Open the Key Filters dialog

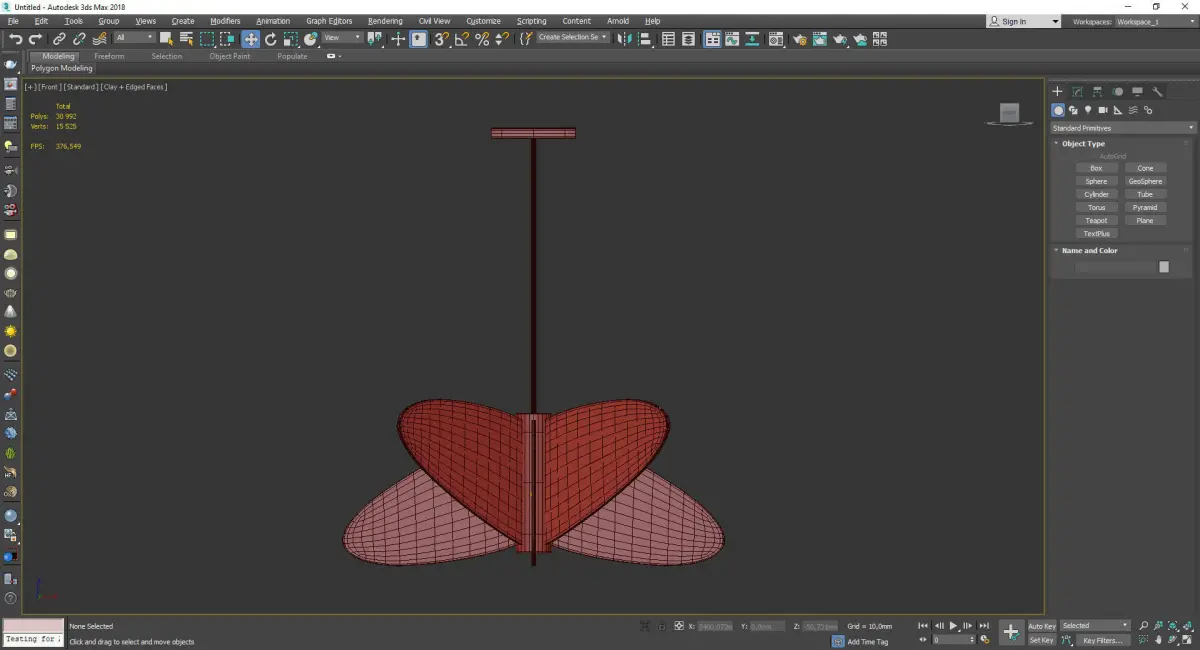(x=1102, y=640)
